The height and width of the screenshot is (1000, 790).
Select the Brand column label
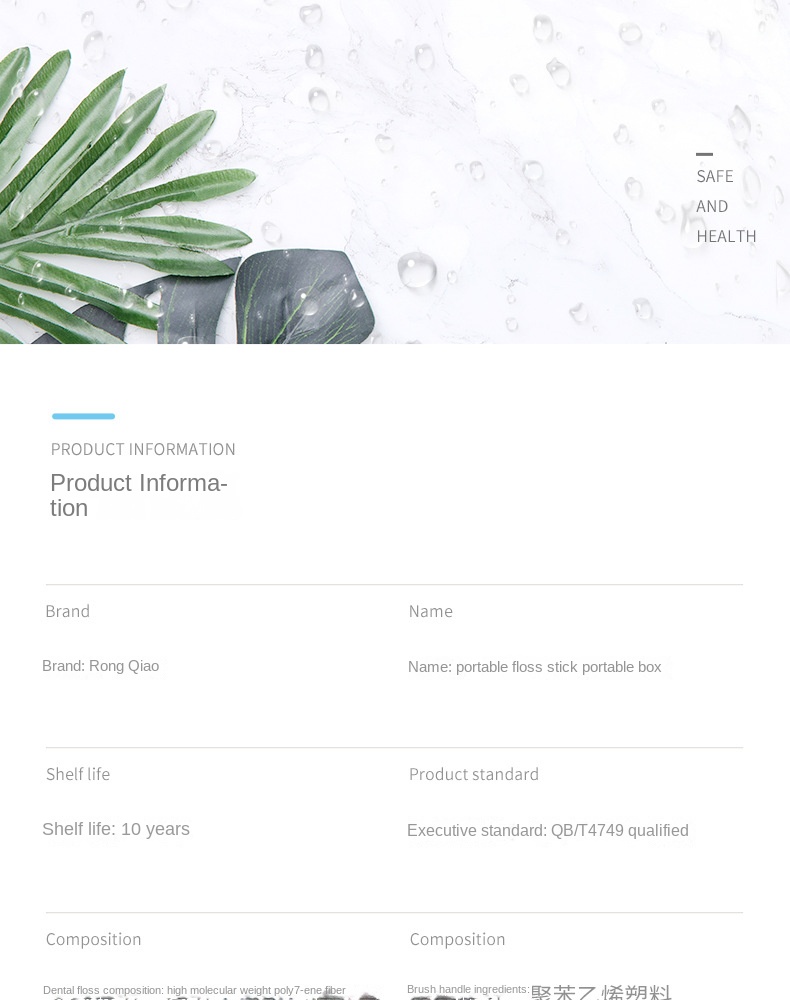tap(68, 612)
